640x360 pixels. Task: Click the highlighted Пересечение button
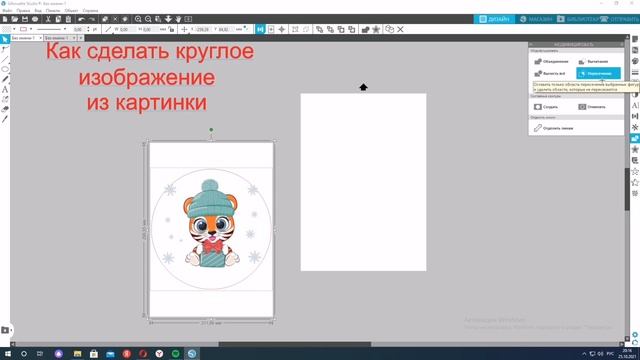pyautogui.click(x=598, y=73)
